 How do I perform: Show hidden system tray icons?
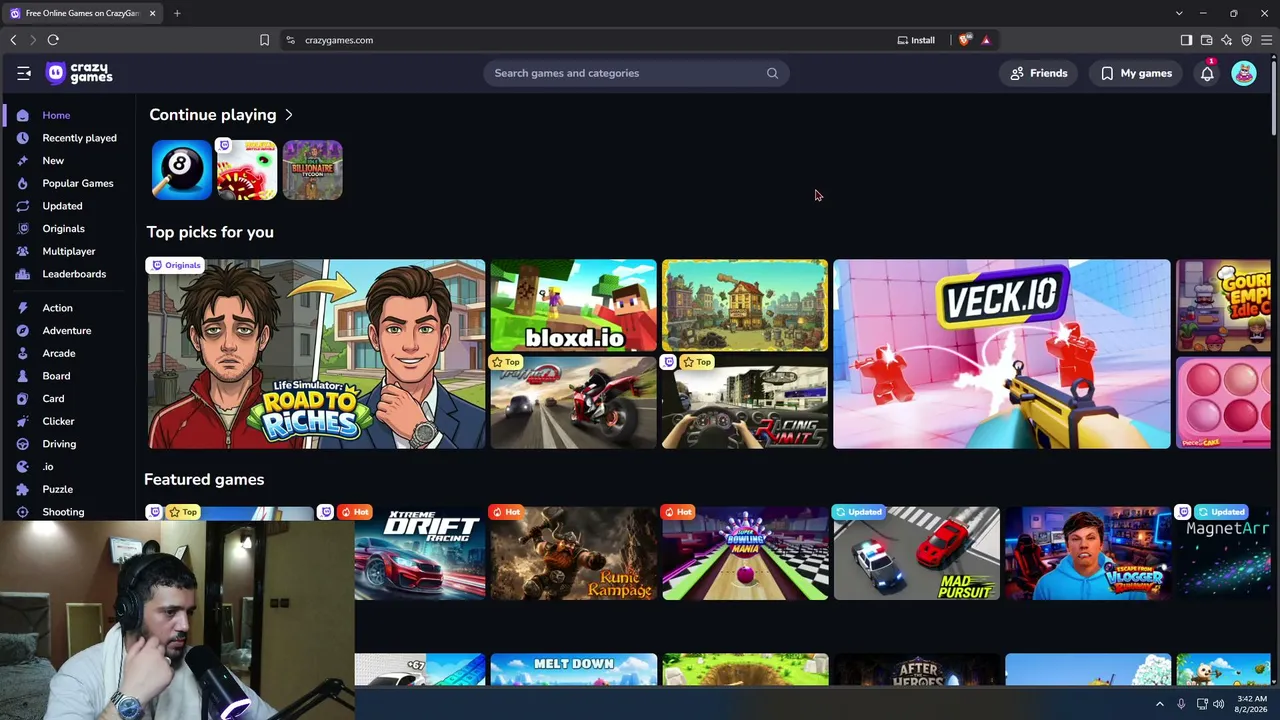[x=1160, y=704]
